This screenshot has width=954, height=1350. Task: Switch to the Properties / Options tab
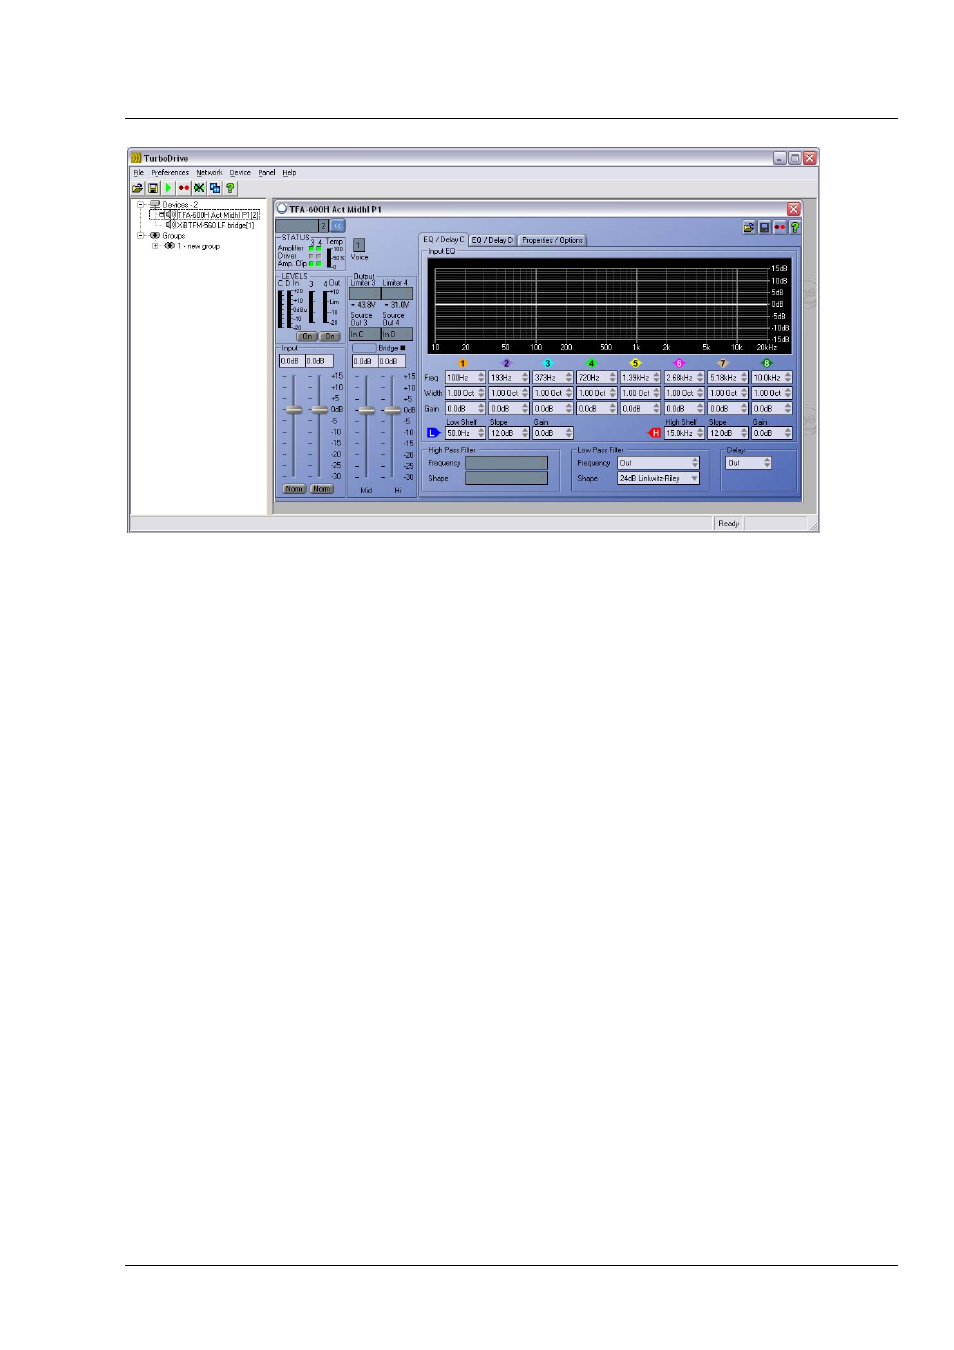click(x=552, y=240)
